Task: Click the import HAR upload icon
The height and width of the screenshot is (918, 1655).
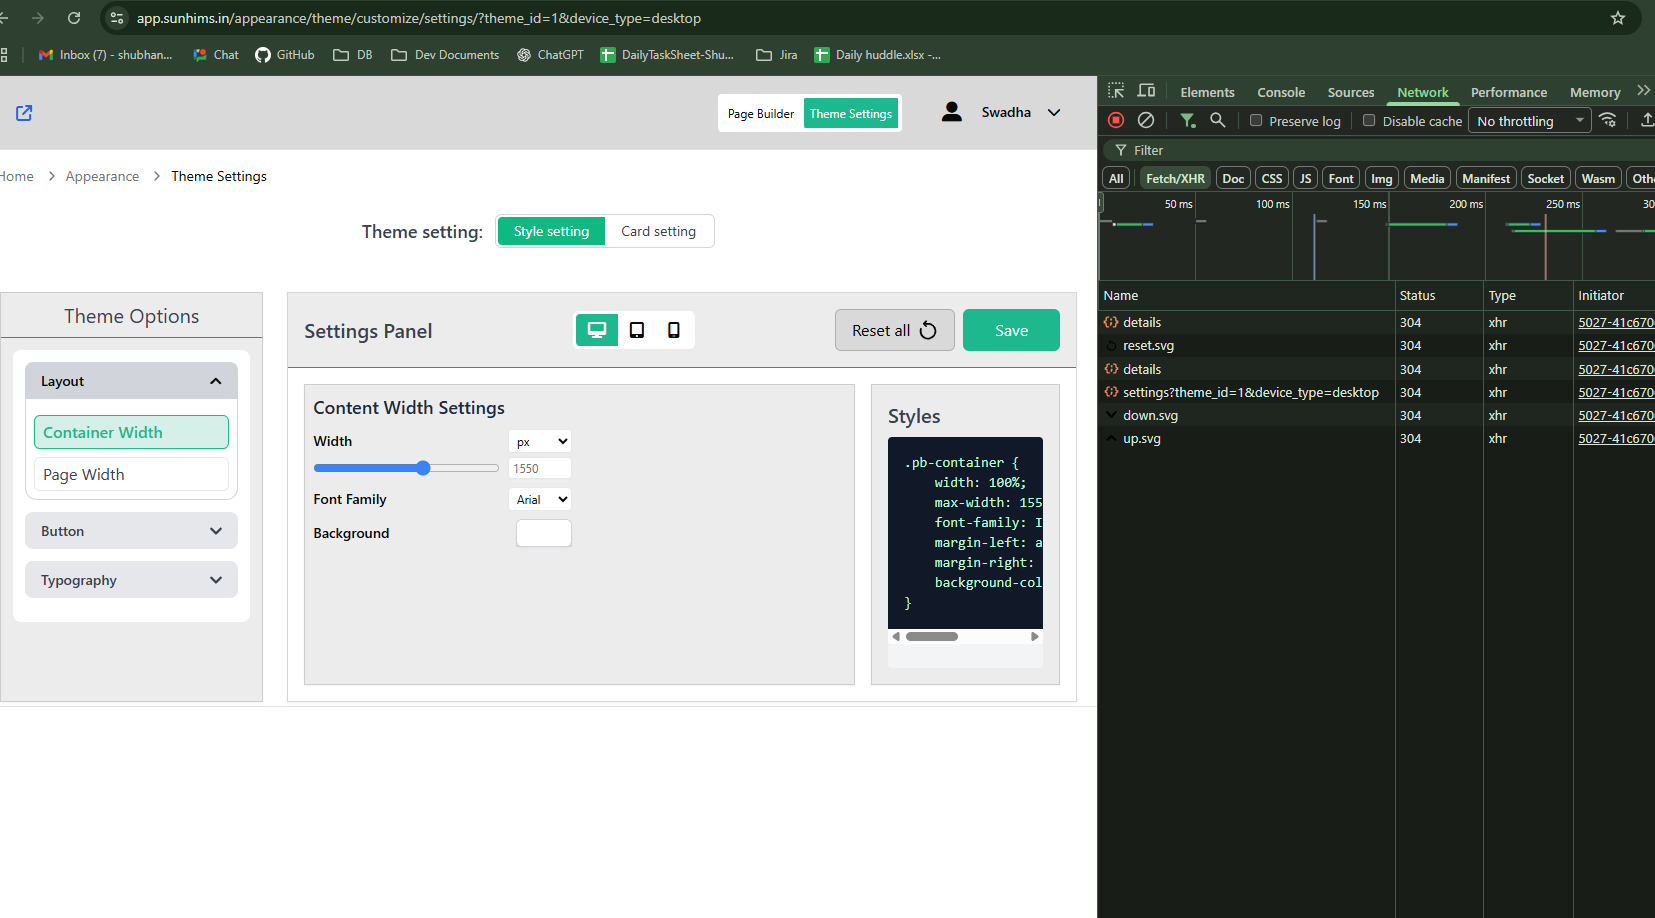Action: tap(1647, 120)
